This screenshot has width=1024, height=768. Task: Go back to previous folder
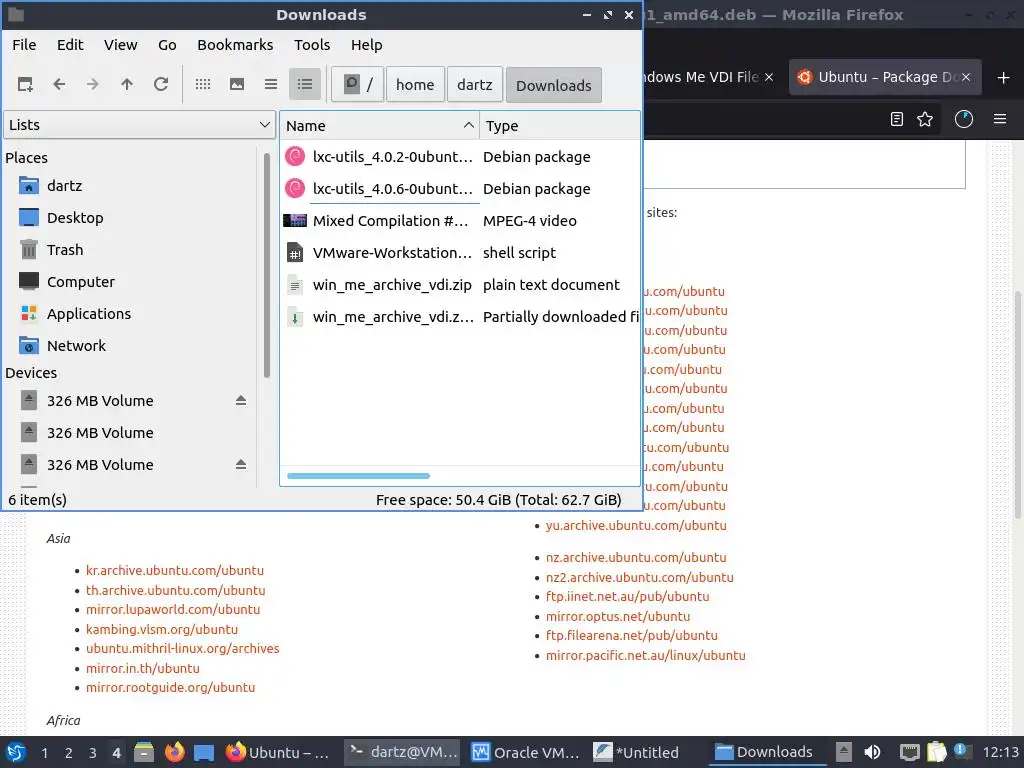tap(59, 84)
